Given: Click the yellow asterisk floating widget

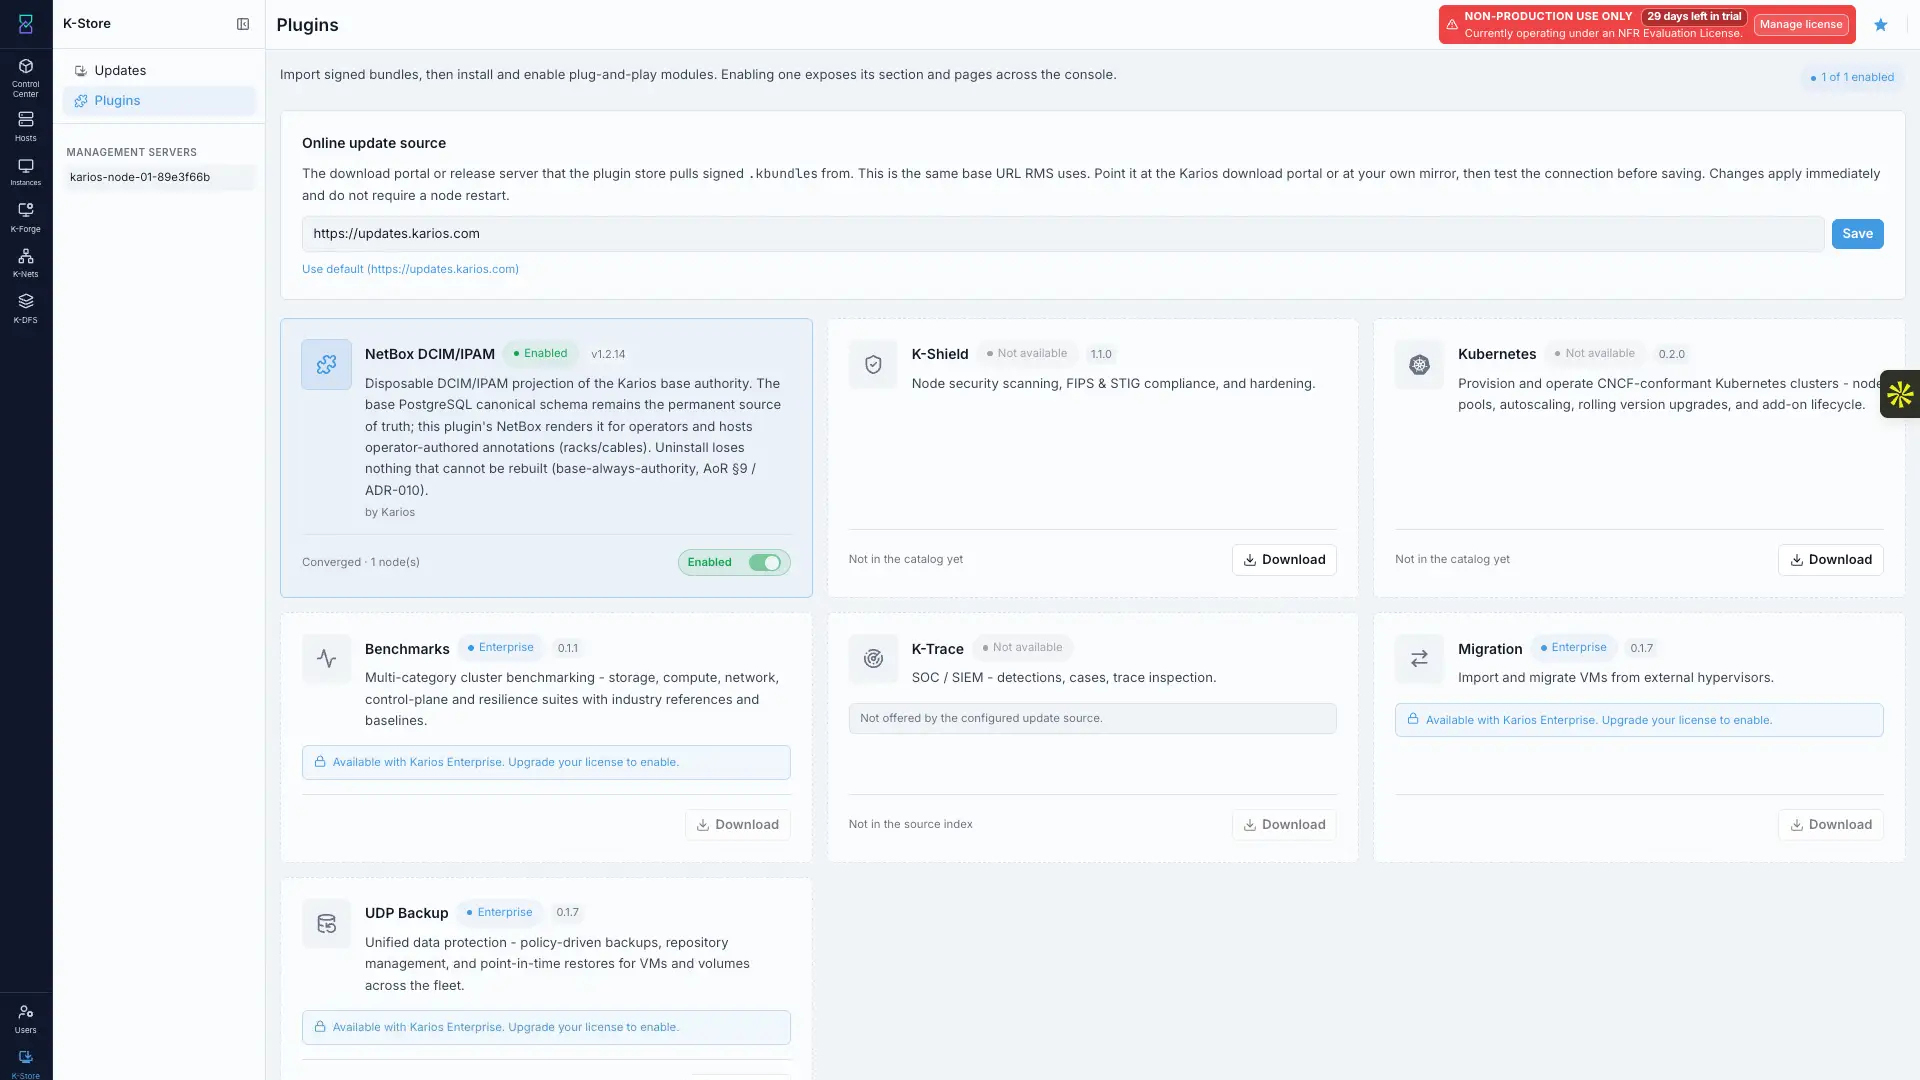Looking at the screenshot, I should click(1900, 394).
